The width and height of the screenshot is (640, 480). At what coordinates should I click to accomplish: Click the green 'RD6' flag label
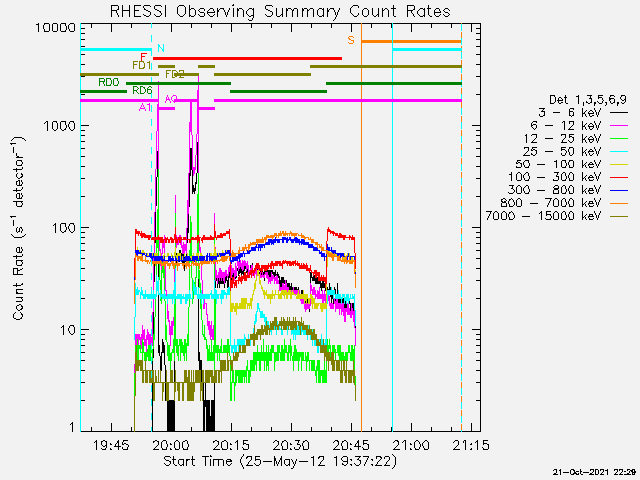coord(142,91)
